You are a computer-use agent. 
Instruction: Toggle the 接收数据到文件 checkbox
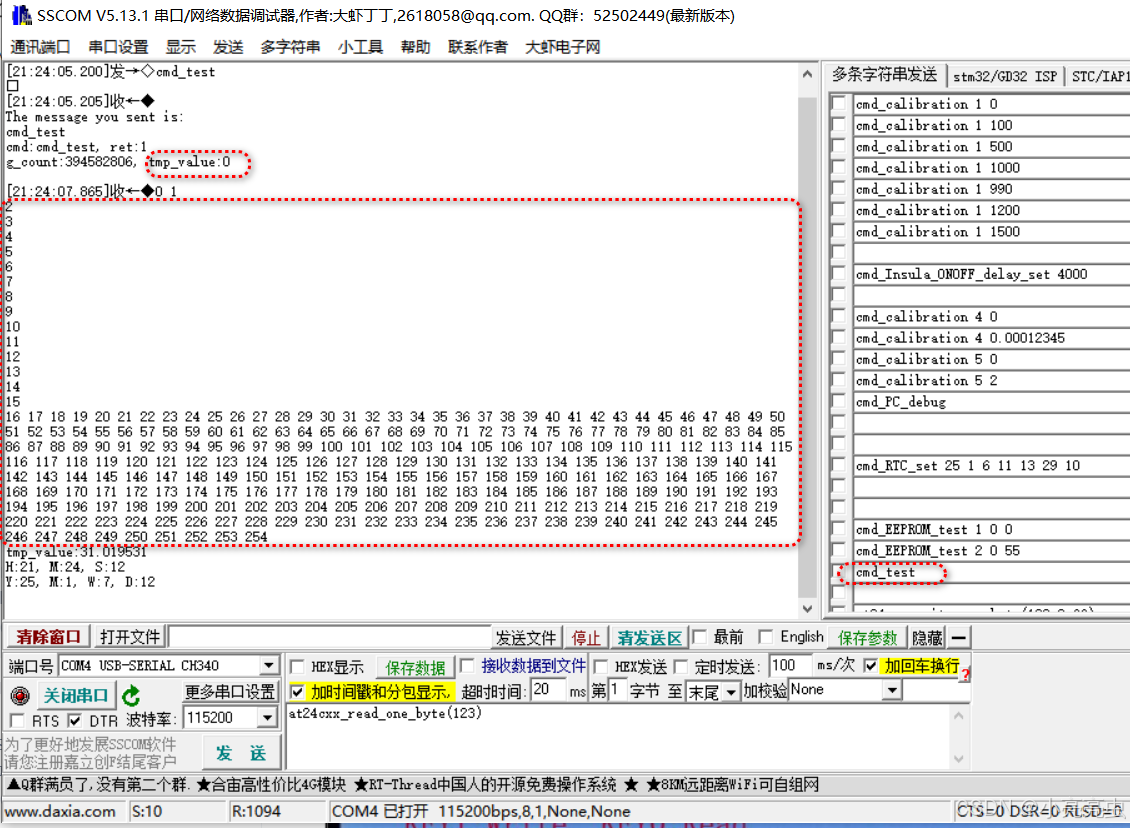pos(466,665)
